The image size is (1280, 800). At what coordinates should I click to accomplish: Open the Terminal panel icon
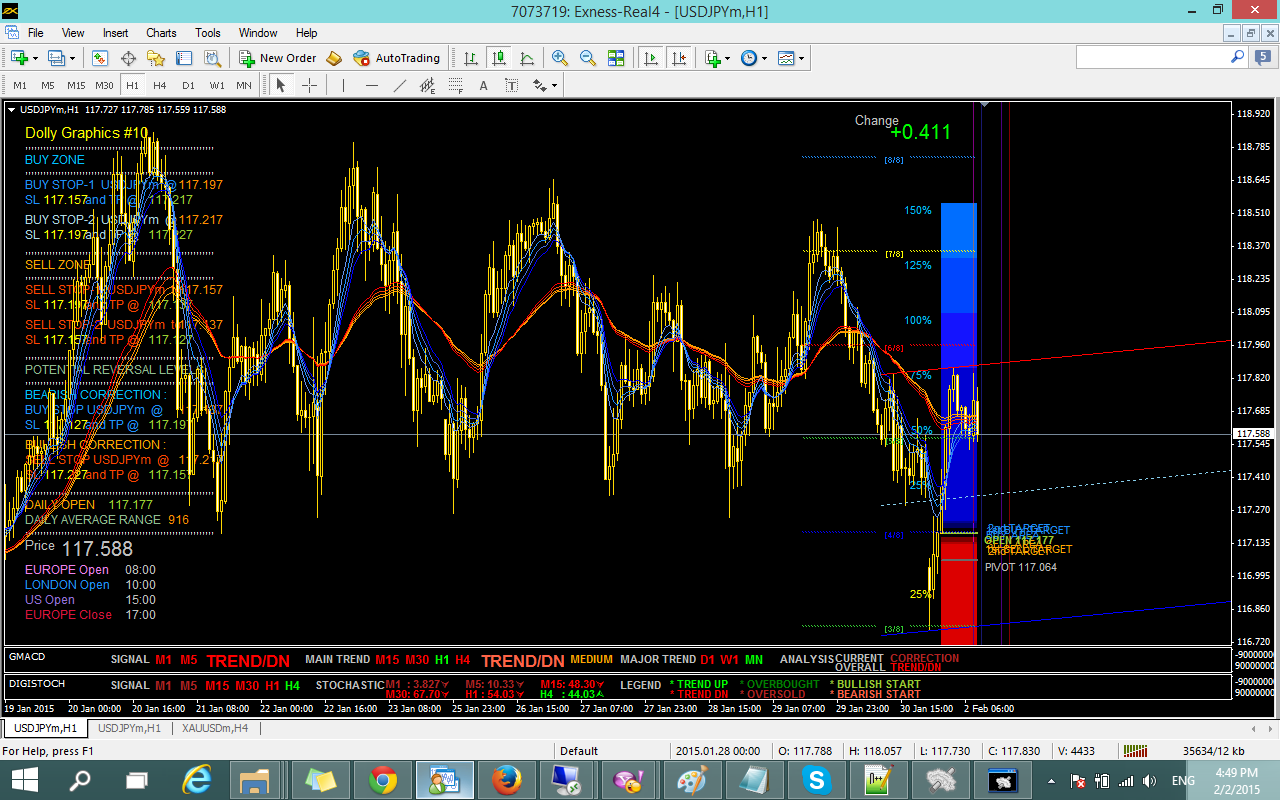tap(184, 58)
